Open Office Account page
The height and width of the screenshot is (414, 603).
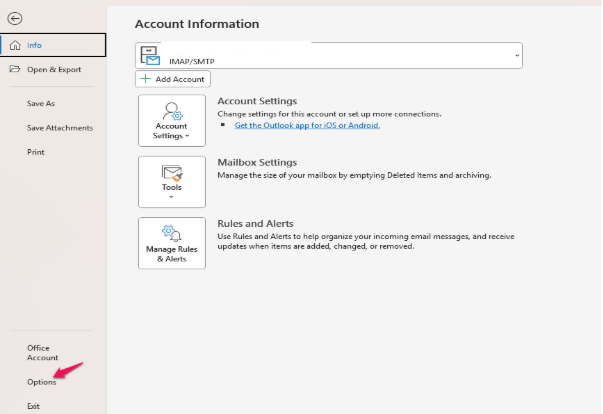(x=42, y=353)
